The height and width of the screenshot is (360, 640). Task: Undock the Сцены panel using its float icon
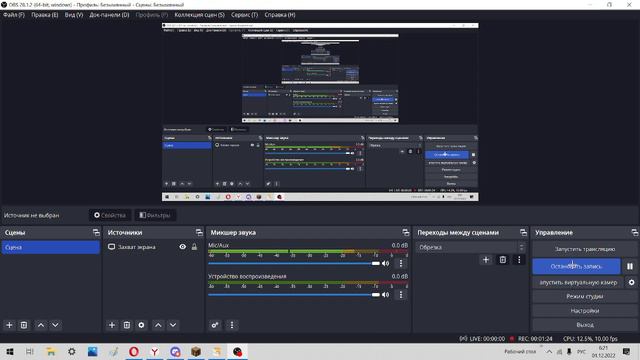pos(96,232)
